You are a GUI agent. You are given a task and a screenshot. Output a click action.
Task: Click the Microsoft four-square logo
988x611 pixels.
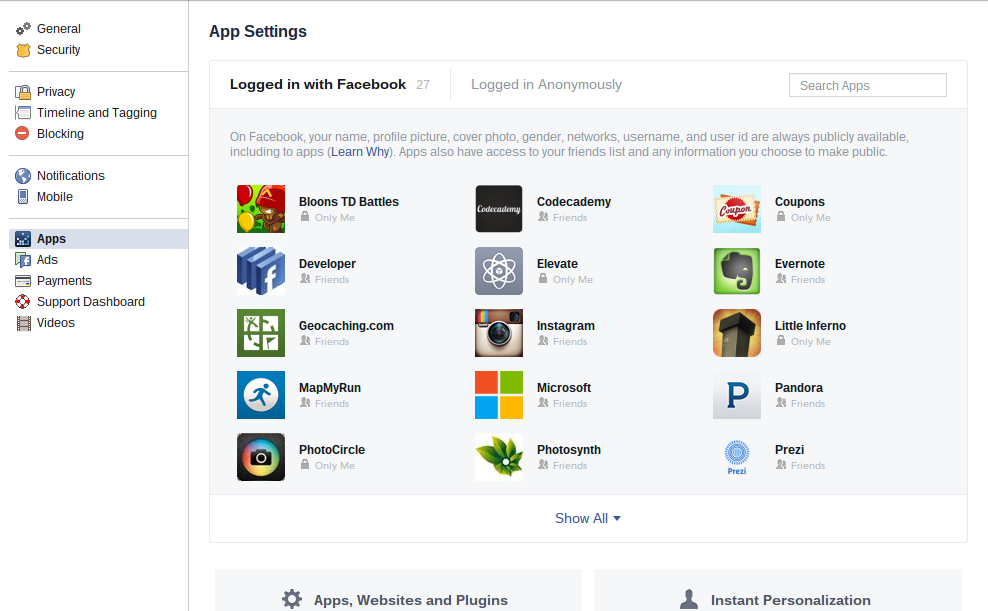tap(499, 395)
